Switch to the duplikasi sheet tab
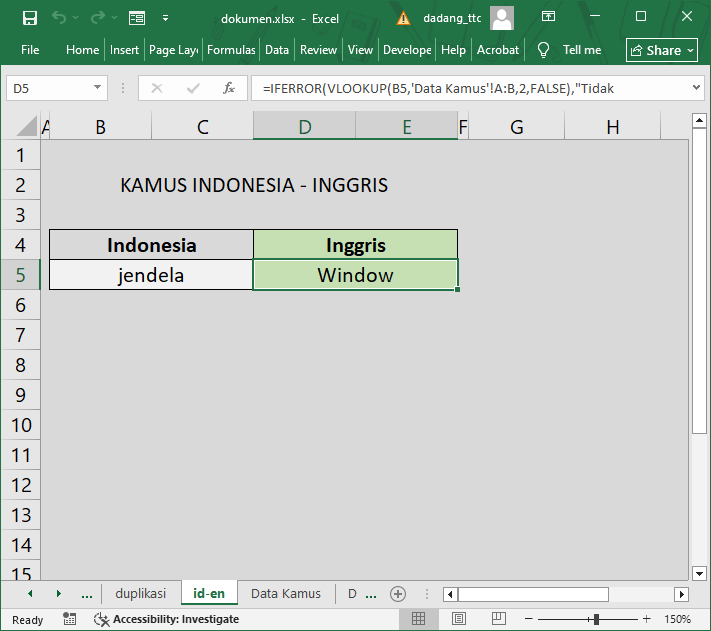This screenshot has height=631, width=711. tap(141, 593)
